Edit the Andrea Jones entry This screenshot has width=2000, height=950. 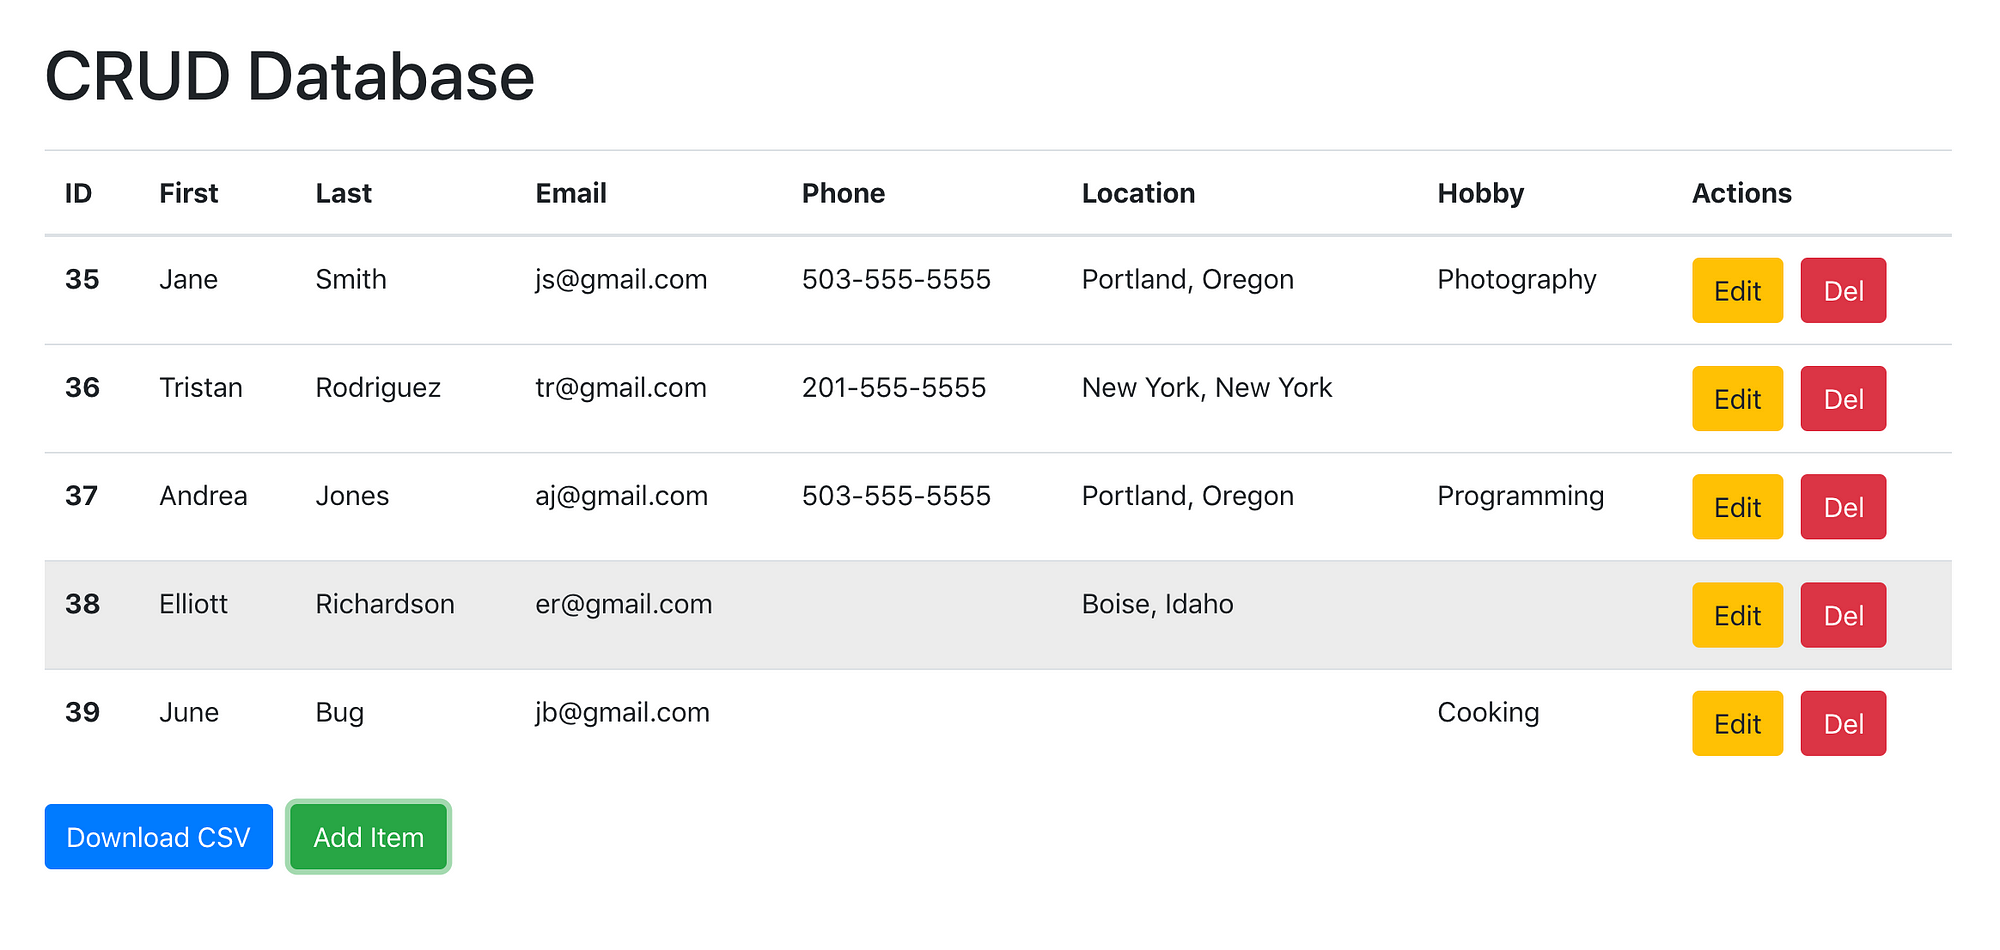(1737, 507)
